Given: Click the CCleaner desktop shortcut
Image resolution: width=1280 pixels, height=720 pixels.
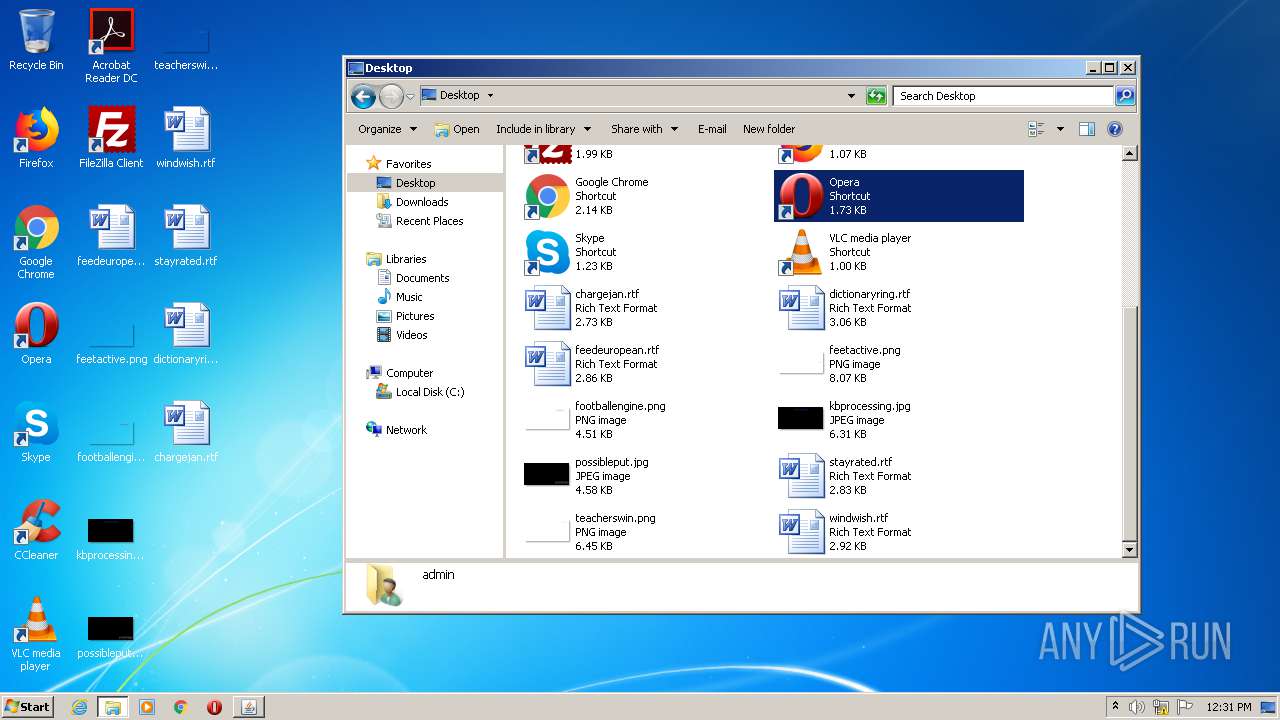Looking at the screenshot, I should [x=36, y=530].
